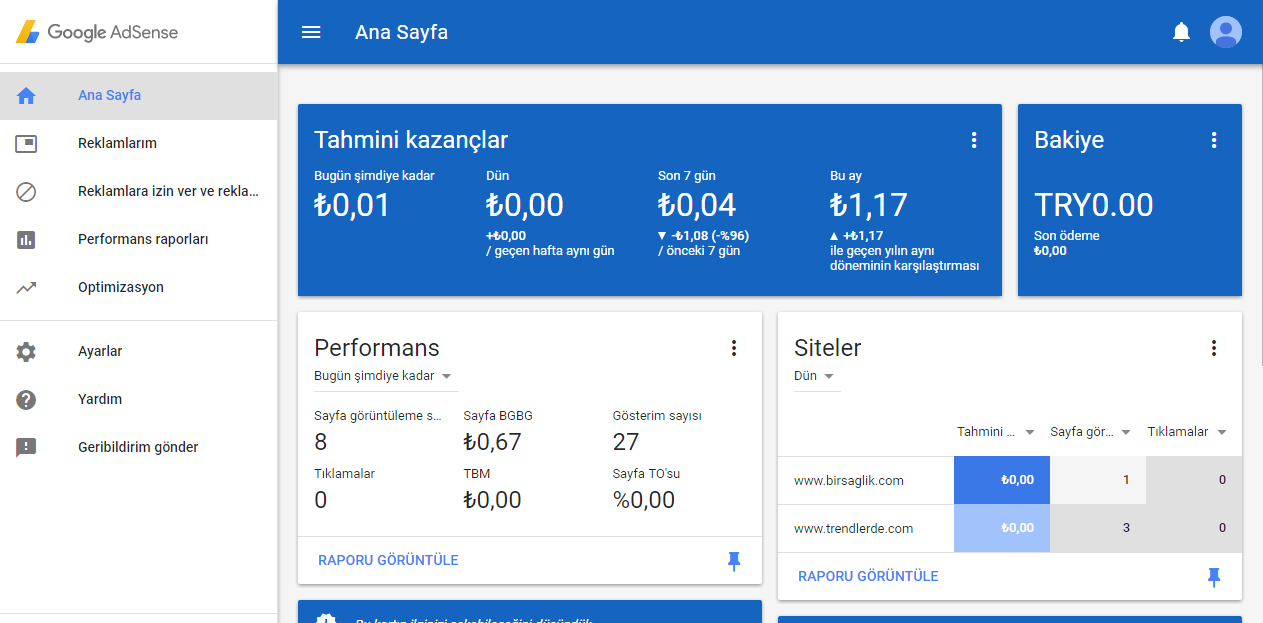Click the ₺0,00 earnings cell for trendlerde.com

point(1002,528)
